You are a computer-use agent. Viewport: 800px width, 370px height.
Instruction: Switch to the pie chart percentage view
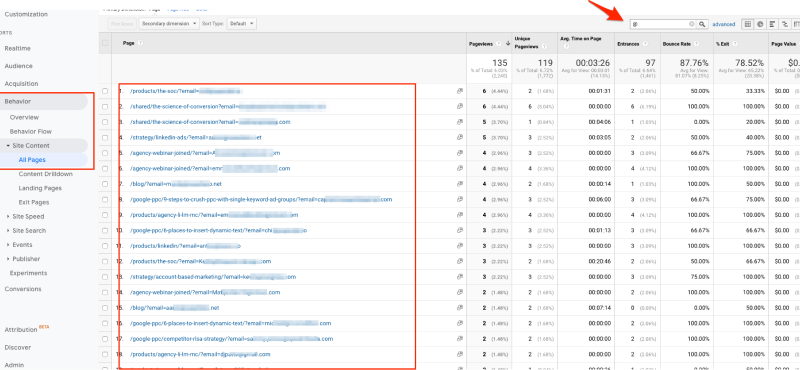pos(760,24)
